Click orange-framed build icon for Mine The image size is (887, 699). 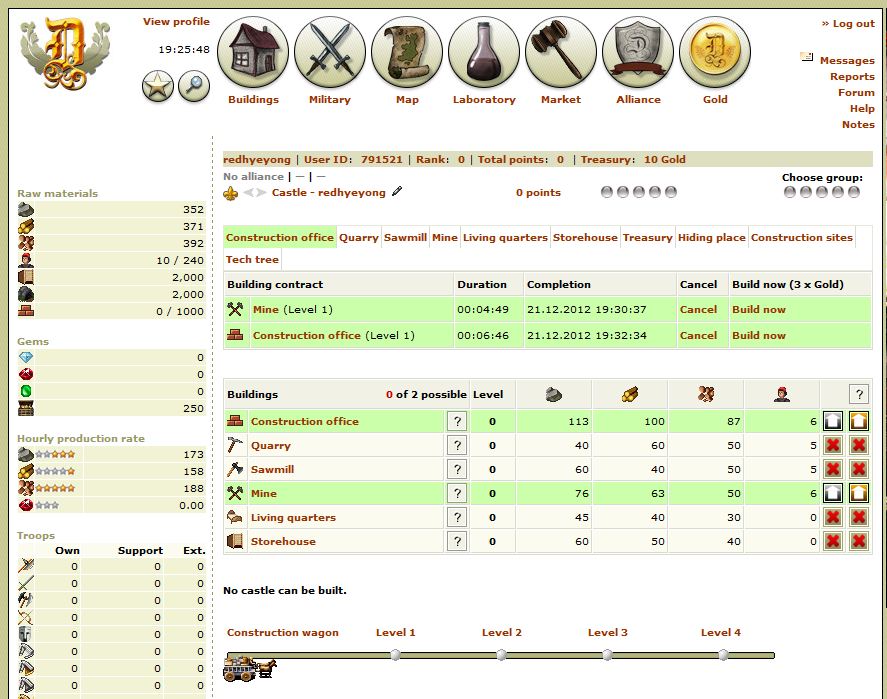(x=859, y=493)
